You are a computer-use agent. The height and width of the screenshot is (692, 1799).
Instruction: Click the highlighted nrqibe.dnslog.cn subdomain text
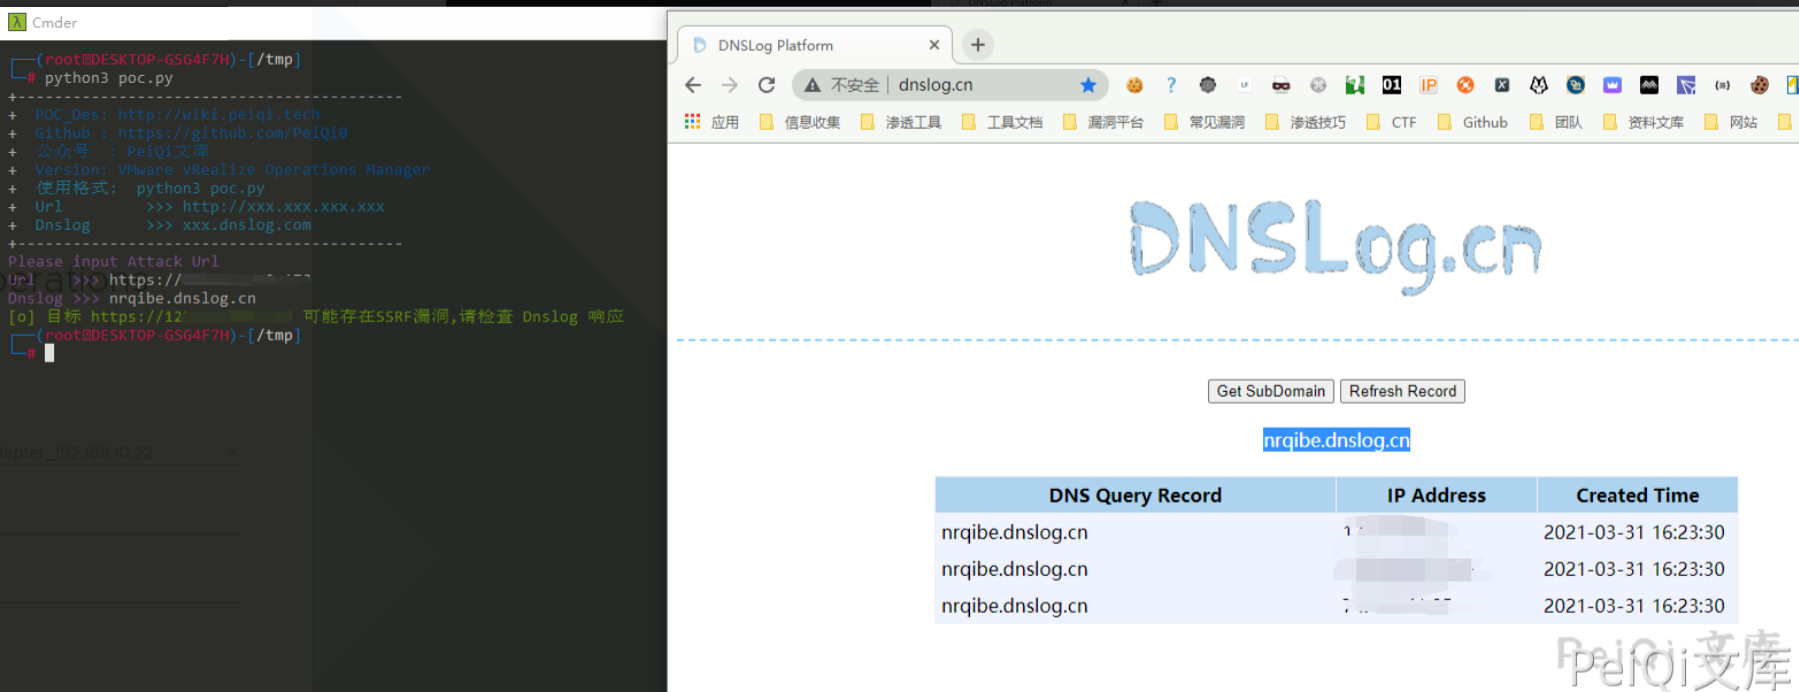(x=1336, y=440)
